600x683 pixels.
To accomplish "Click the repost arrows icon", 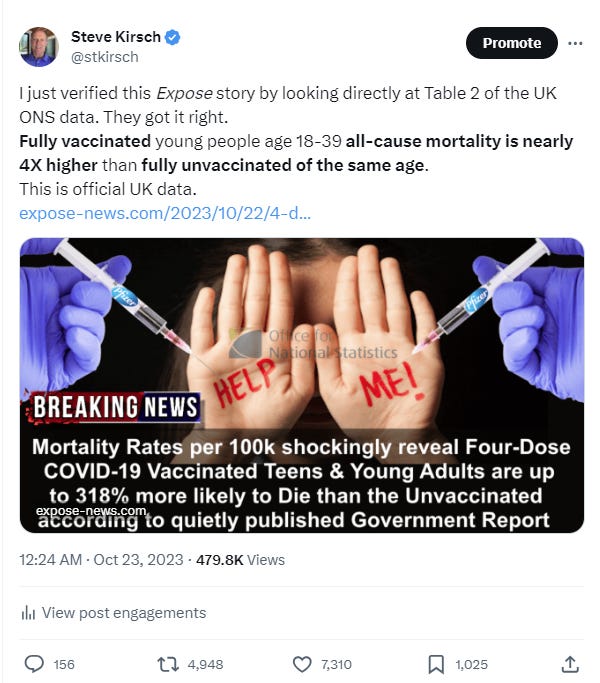I will tap(168, 664).
